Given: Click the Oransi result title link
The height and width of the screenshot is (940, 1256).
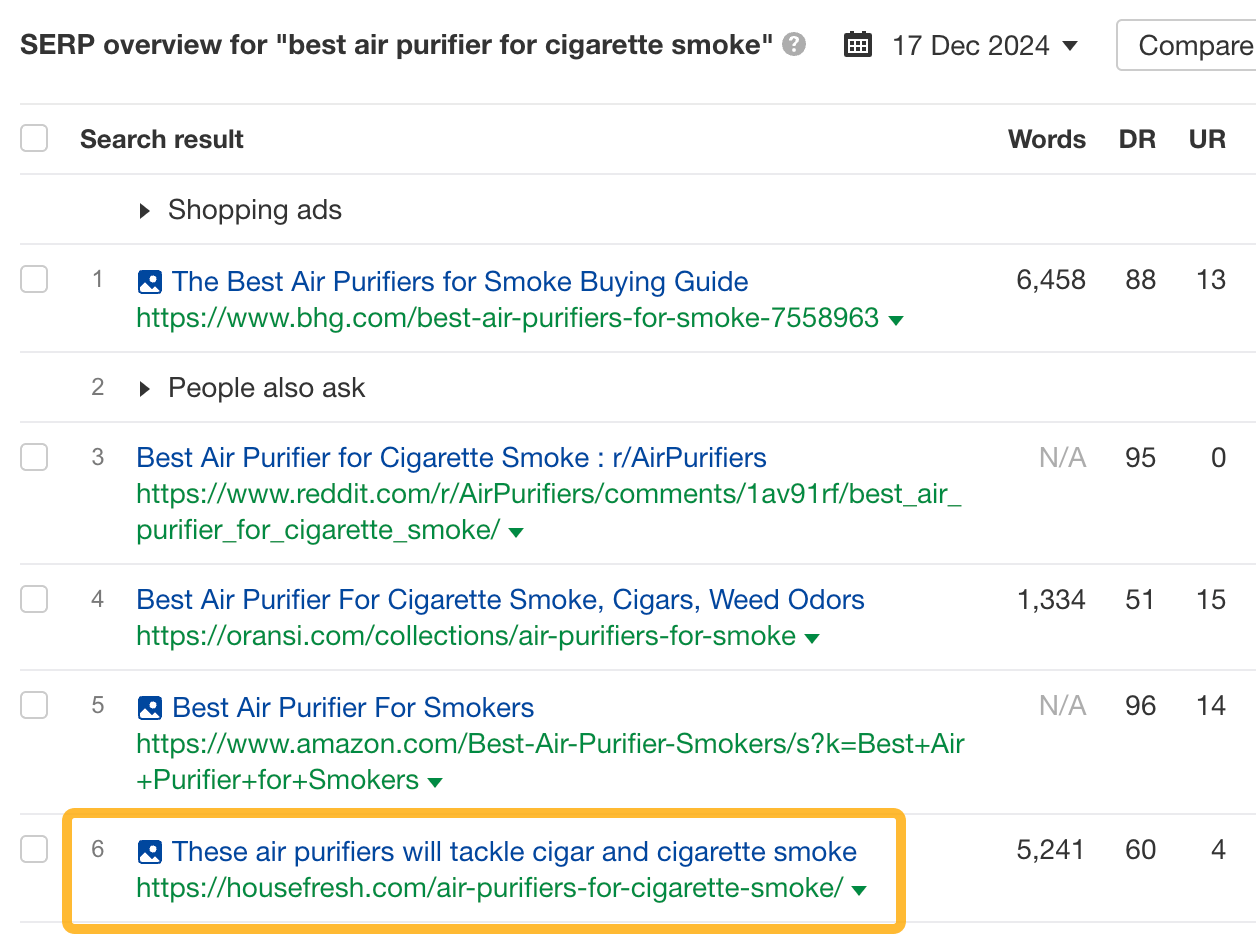Looking at the screenshot, I should [500, 599].
